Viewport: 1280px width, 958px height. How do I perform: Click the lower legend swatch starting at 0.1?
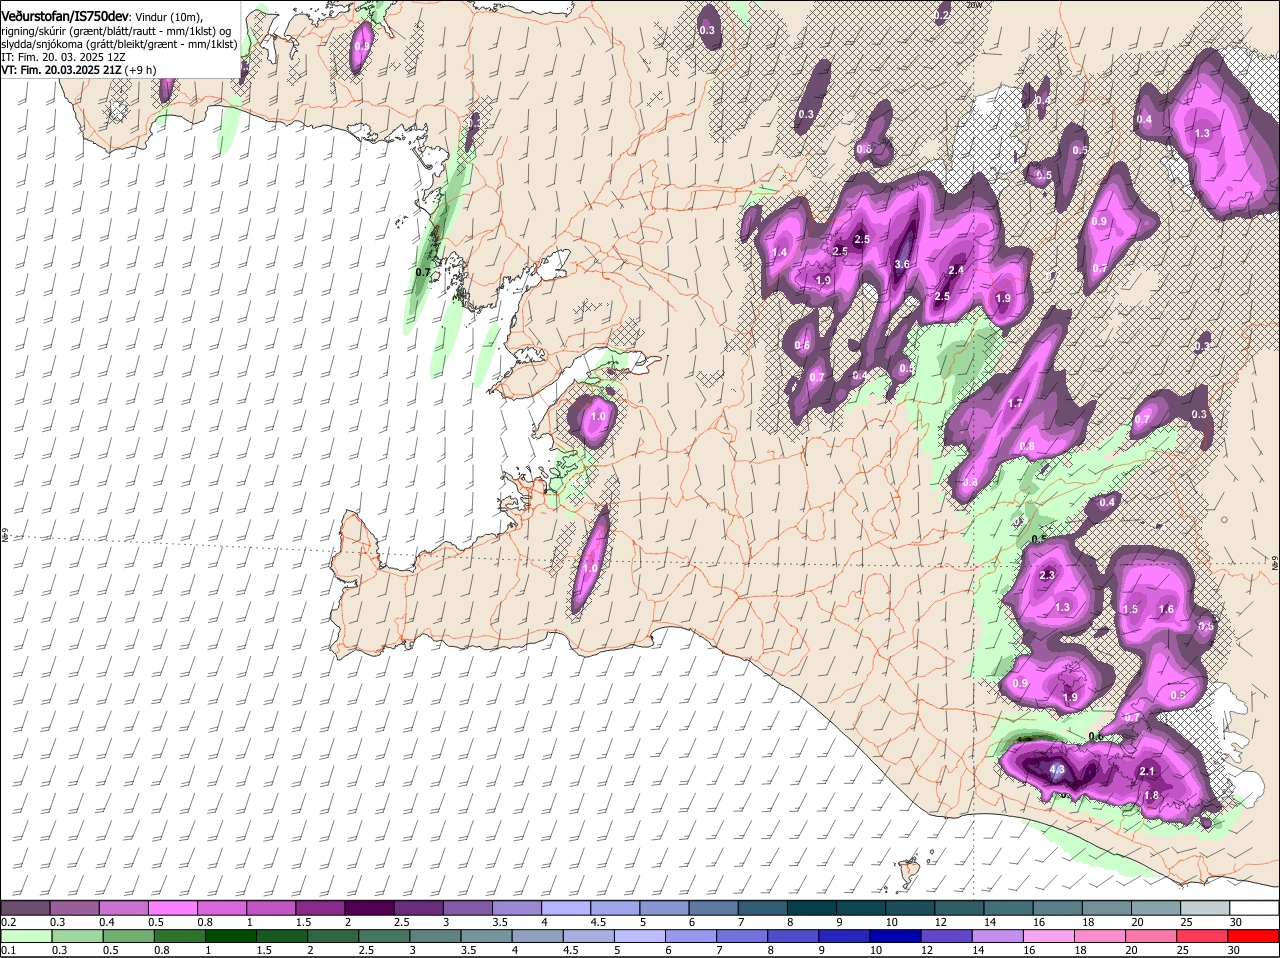(27, 936)
